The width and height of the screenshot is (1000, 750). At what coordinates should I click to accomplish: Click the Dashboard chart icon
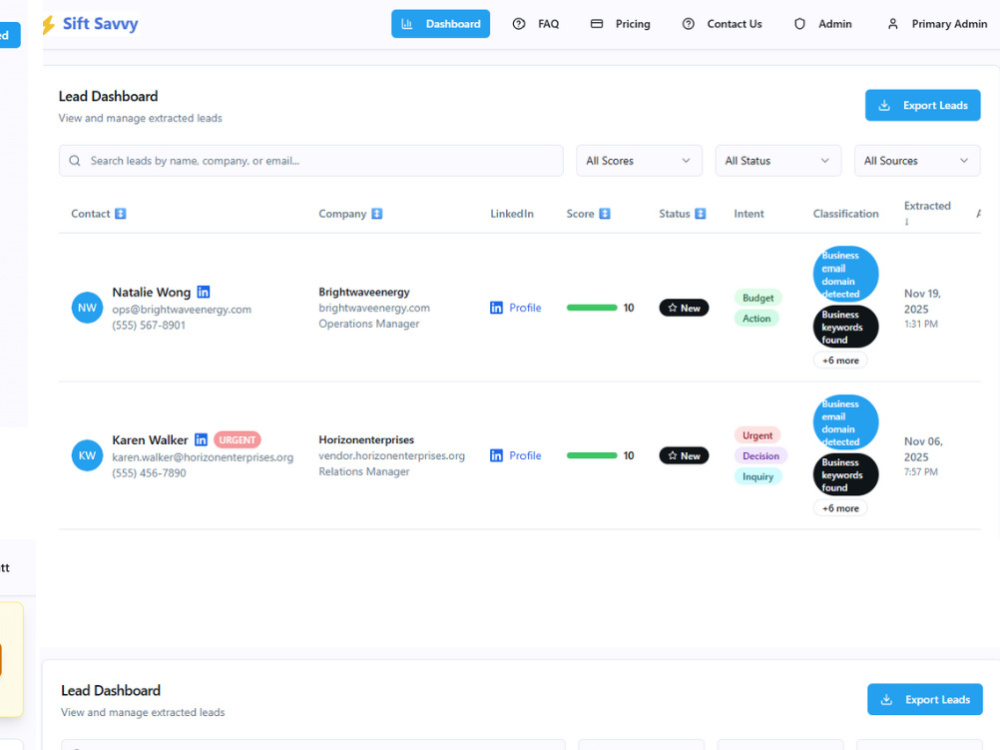tap(406, 24)
